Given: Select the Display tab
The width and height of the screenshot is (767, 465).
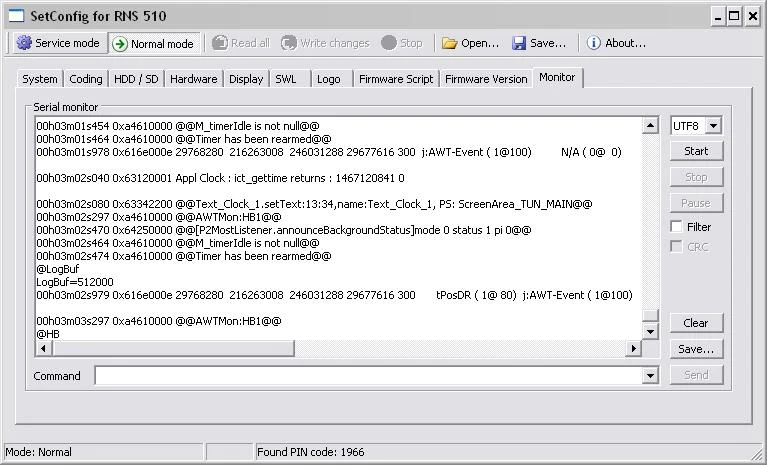Looking at the screenshot, I should [246, 79].
